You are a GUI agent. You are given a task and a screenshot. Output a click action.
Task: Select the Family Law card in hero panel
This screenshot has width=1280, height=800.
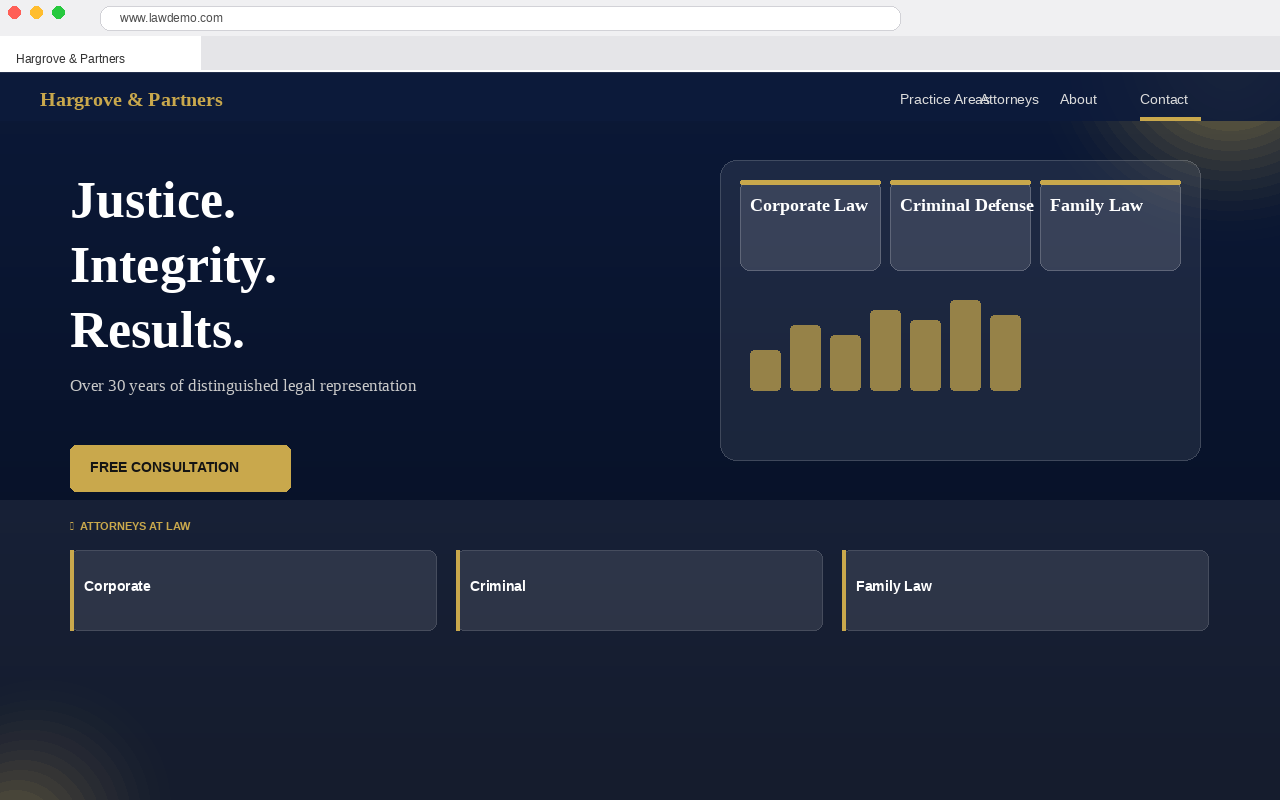tap(1110, 225)
